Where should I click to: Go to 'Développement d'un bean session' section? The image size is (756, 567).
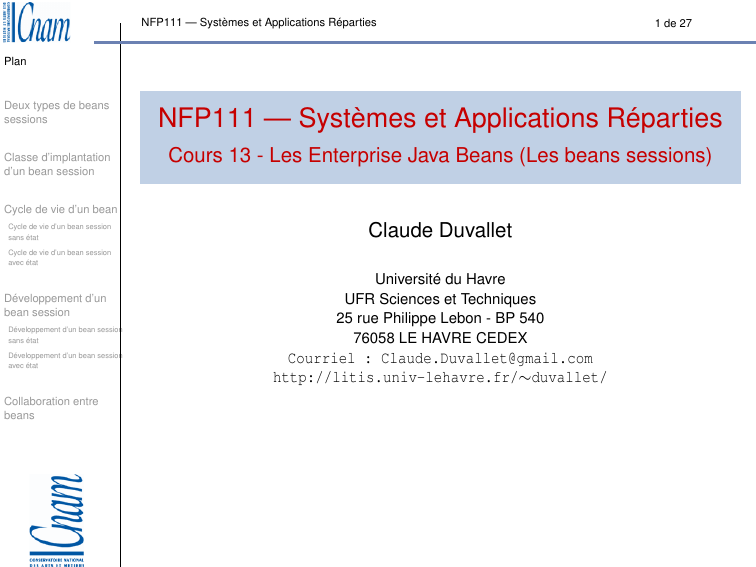55,305
